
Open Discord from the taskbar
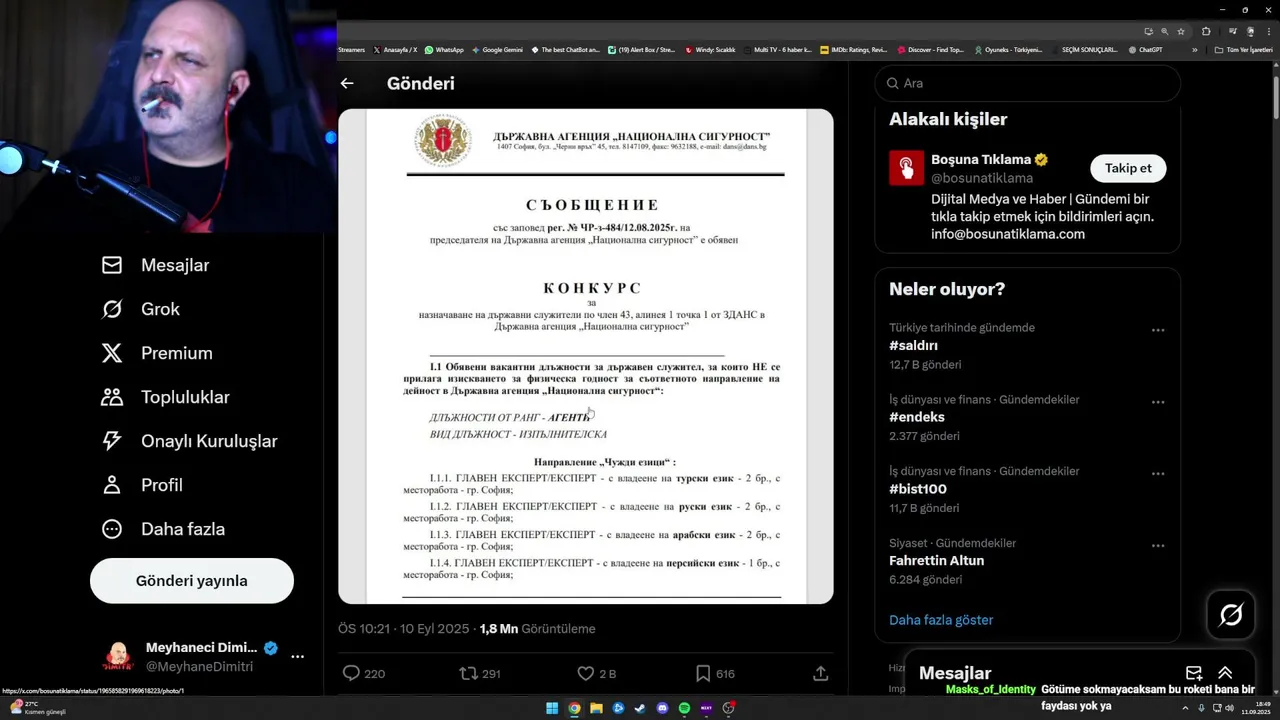pos(662,708)
